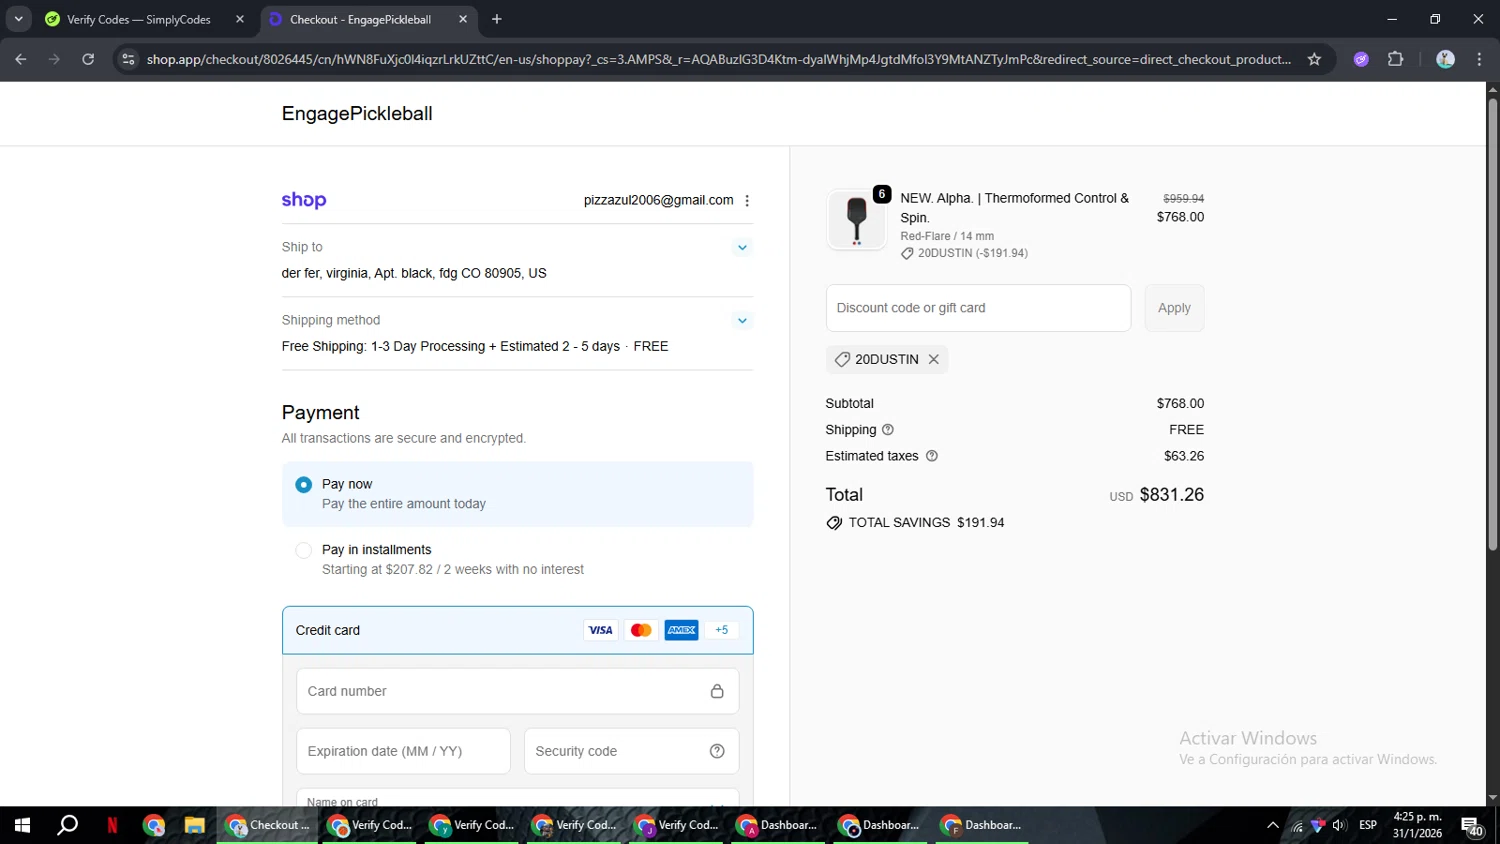Open the notification center icon
The height and width of the screenshot is (844, 1500).
tap(1472, 826)
